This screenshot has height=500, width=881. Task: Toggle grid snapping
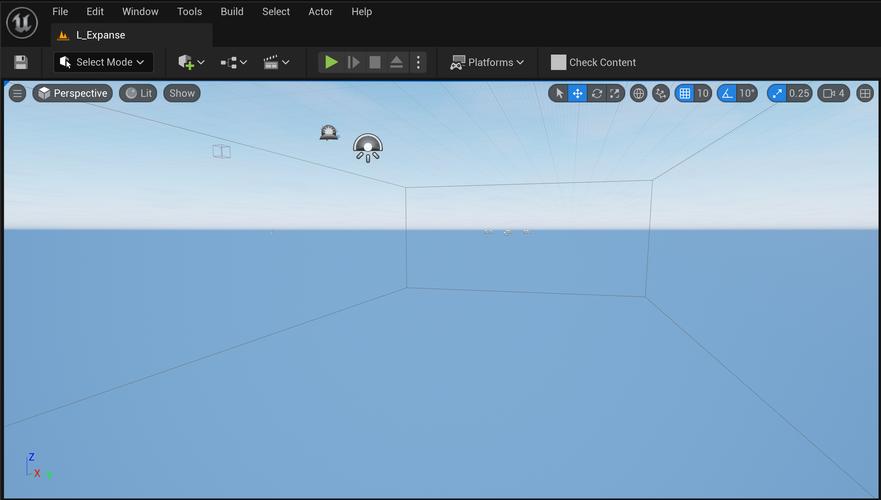(x=684, y=93)
